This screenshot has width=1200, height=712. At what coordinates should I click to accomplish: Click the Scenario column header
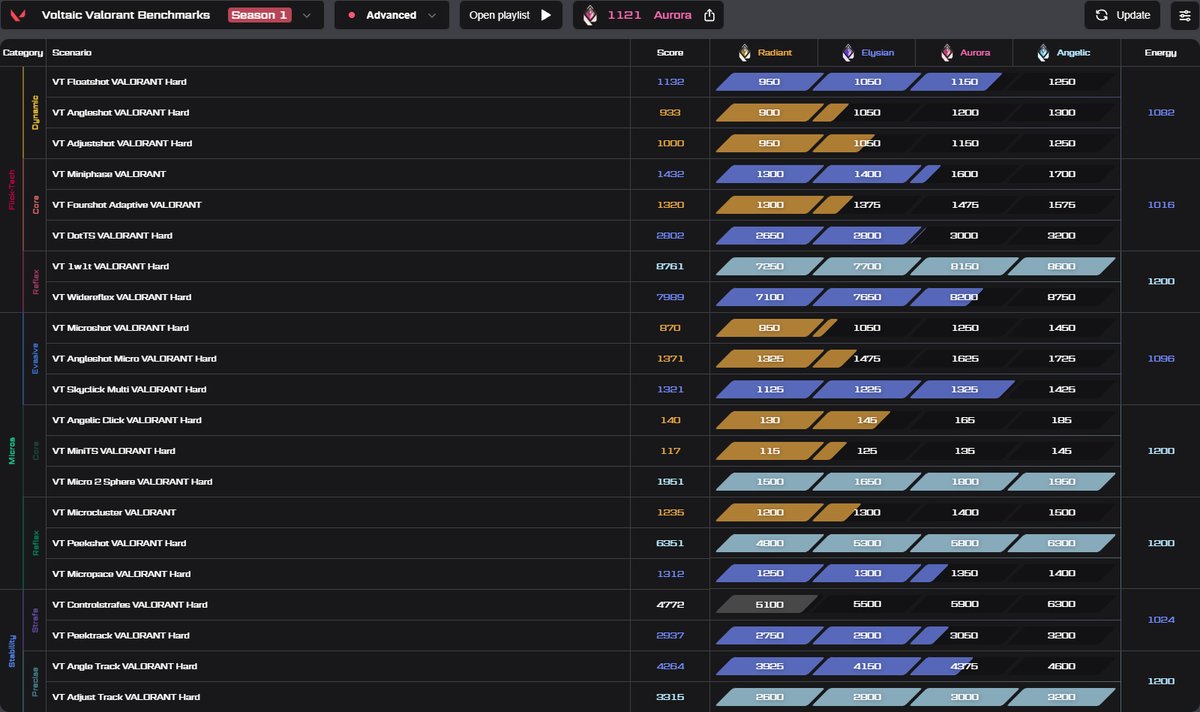click(x=72, y=53)
